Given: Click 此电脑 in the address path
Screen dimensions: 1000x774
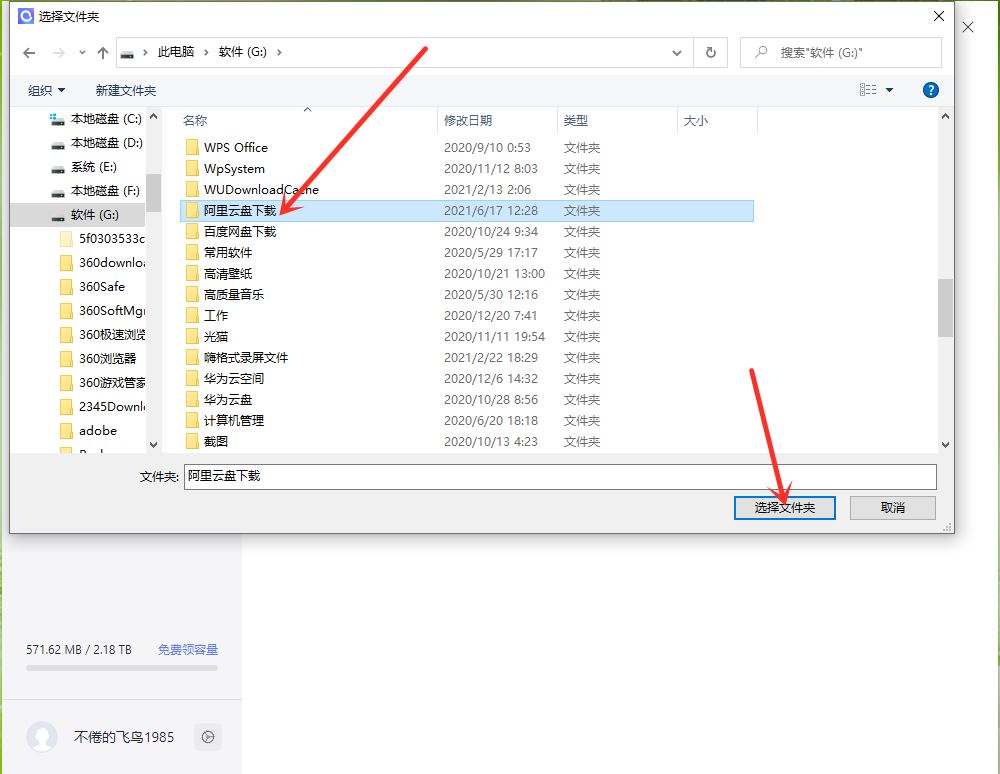Looking at the screenshot, I should [176, 52].
